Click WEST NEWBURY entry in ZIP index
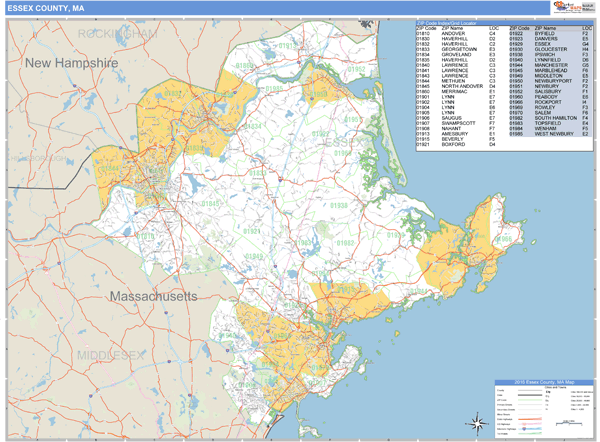Viewport: 600px width, 442px height. tap(554, 133)
